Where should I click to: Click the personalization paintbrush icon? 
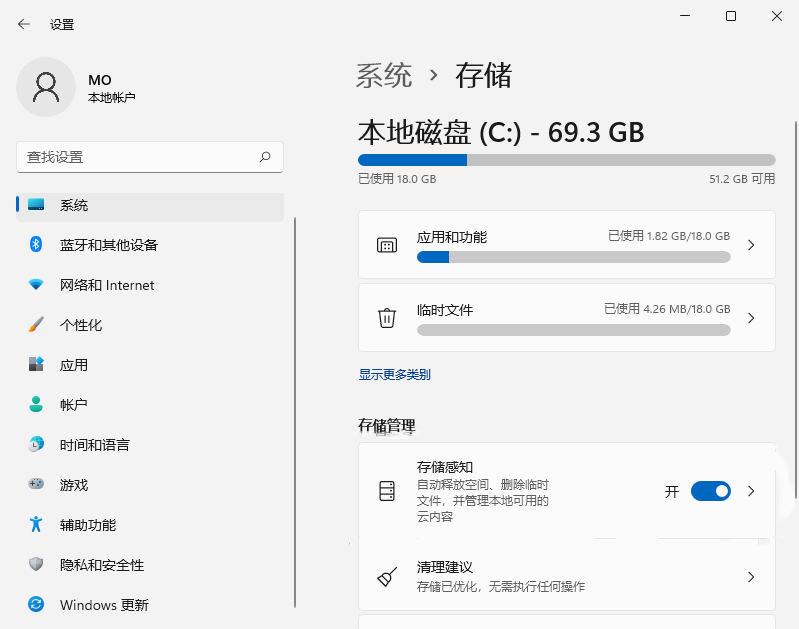(x=36, y=325)
